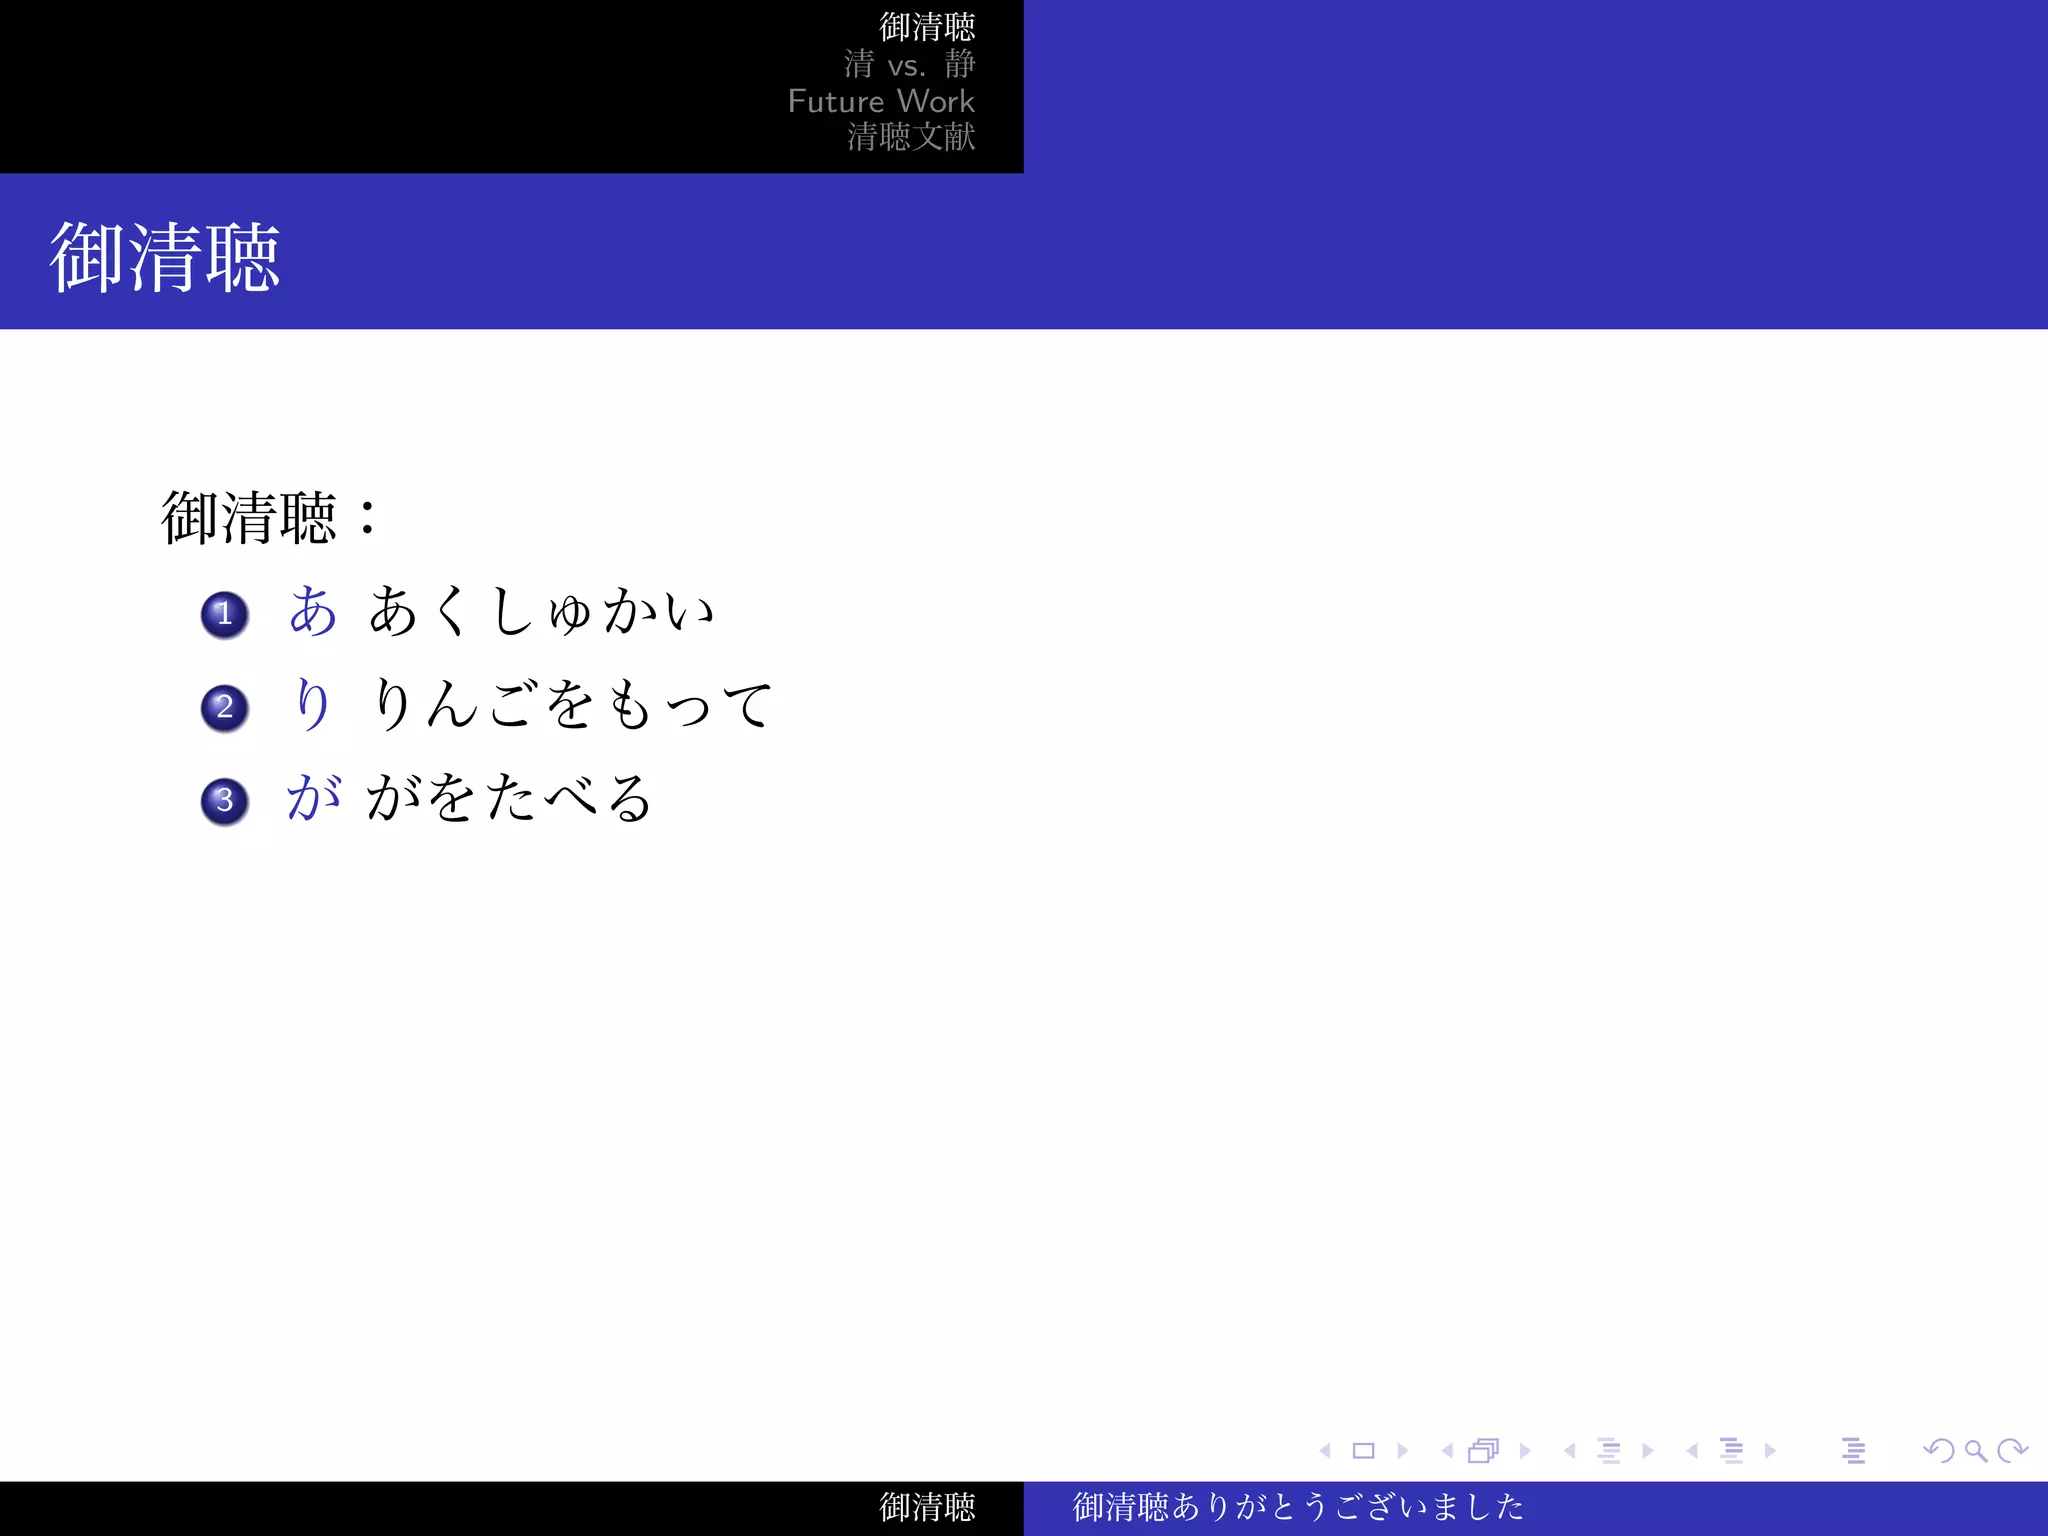Click the next slide arrow after rectangle icon

pos(1403,1451)
